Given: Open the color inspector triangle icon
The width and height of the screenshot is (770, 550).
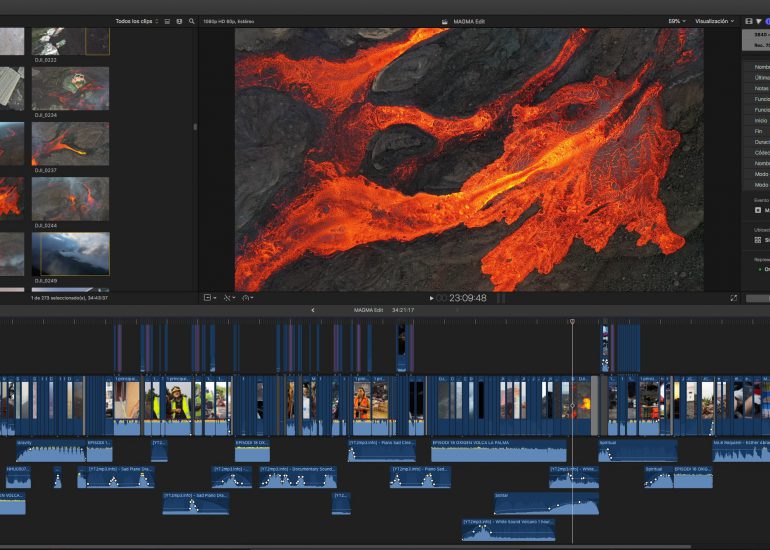Looking at the screenshot, I should click(759, 21).
